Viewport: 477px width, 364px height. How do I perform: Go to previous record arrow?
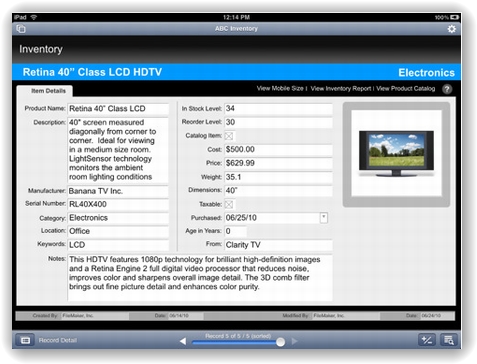coord(183,341)
